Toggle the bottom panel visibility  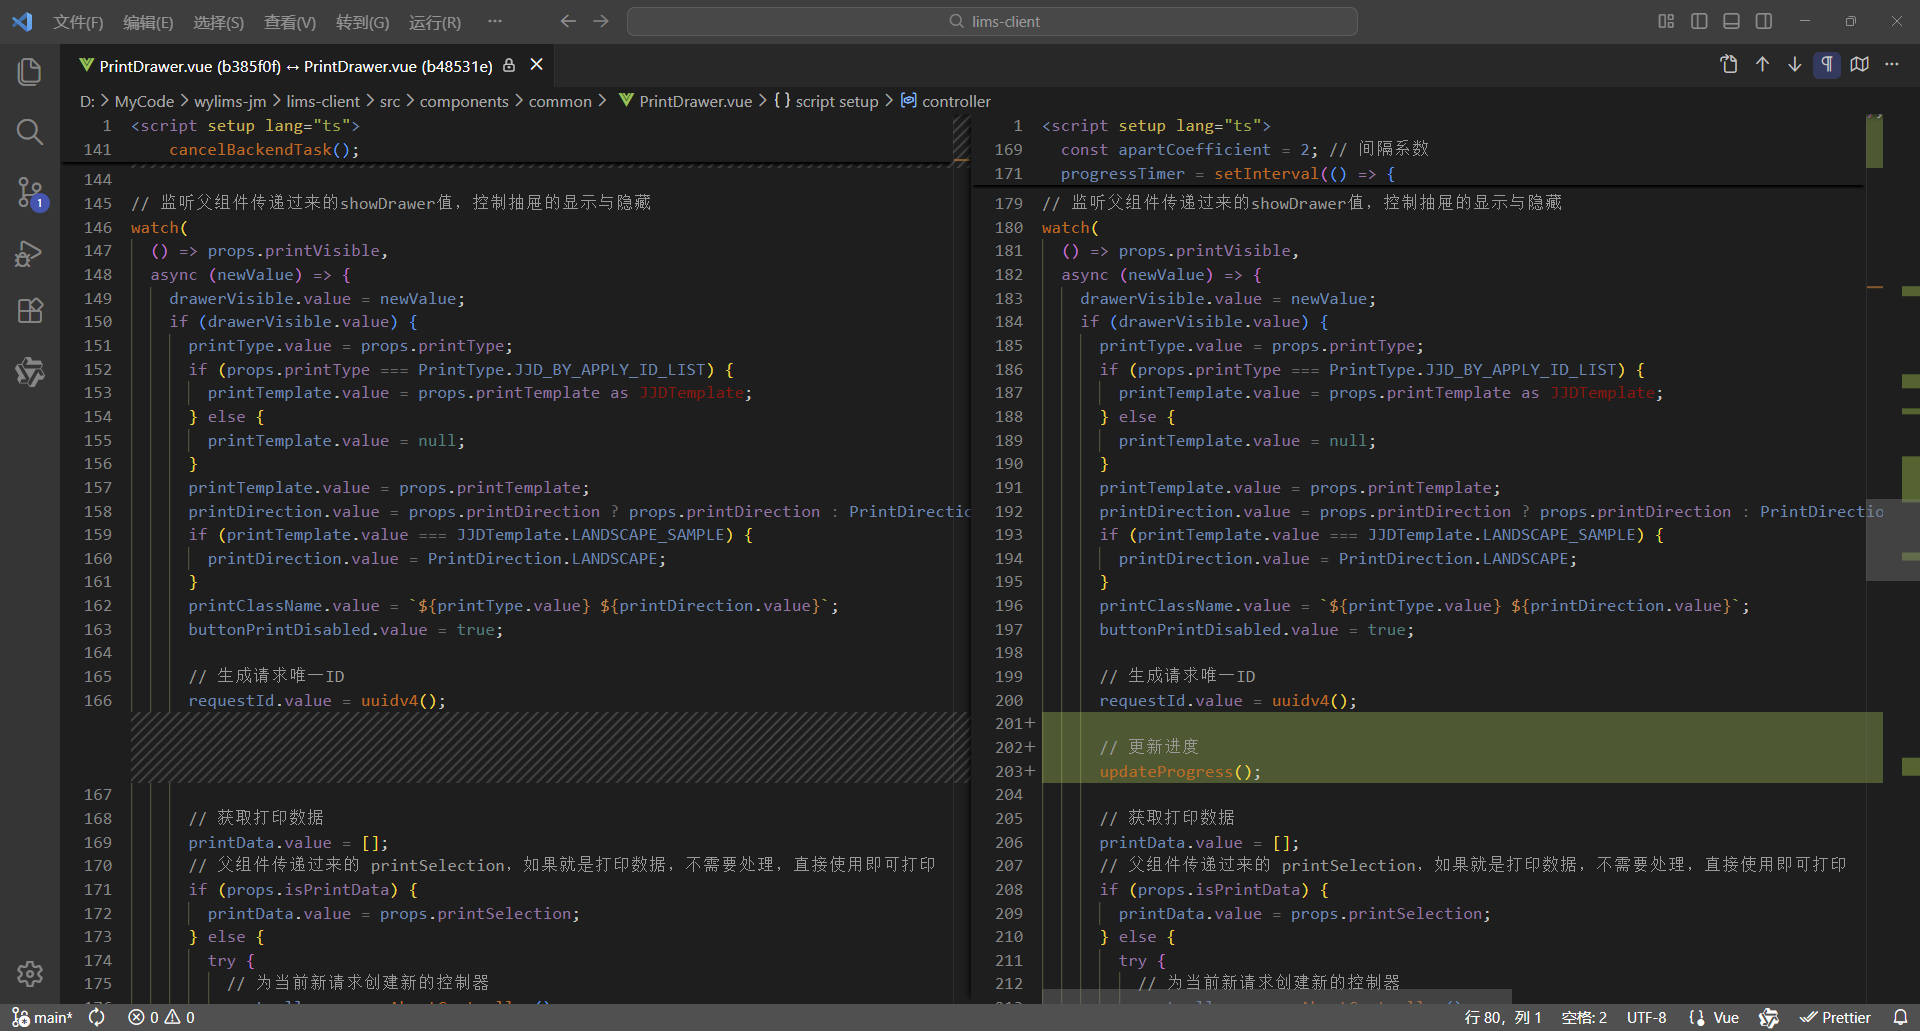pos(1731,20)
